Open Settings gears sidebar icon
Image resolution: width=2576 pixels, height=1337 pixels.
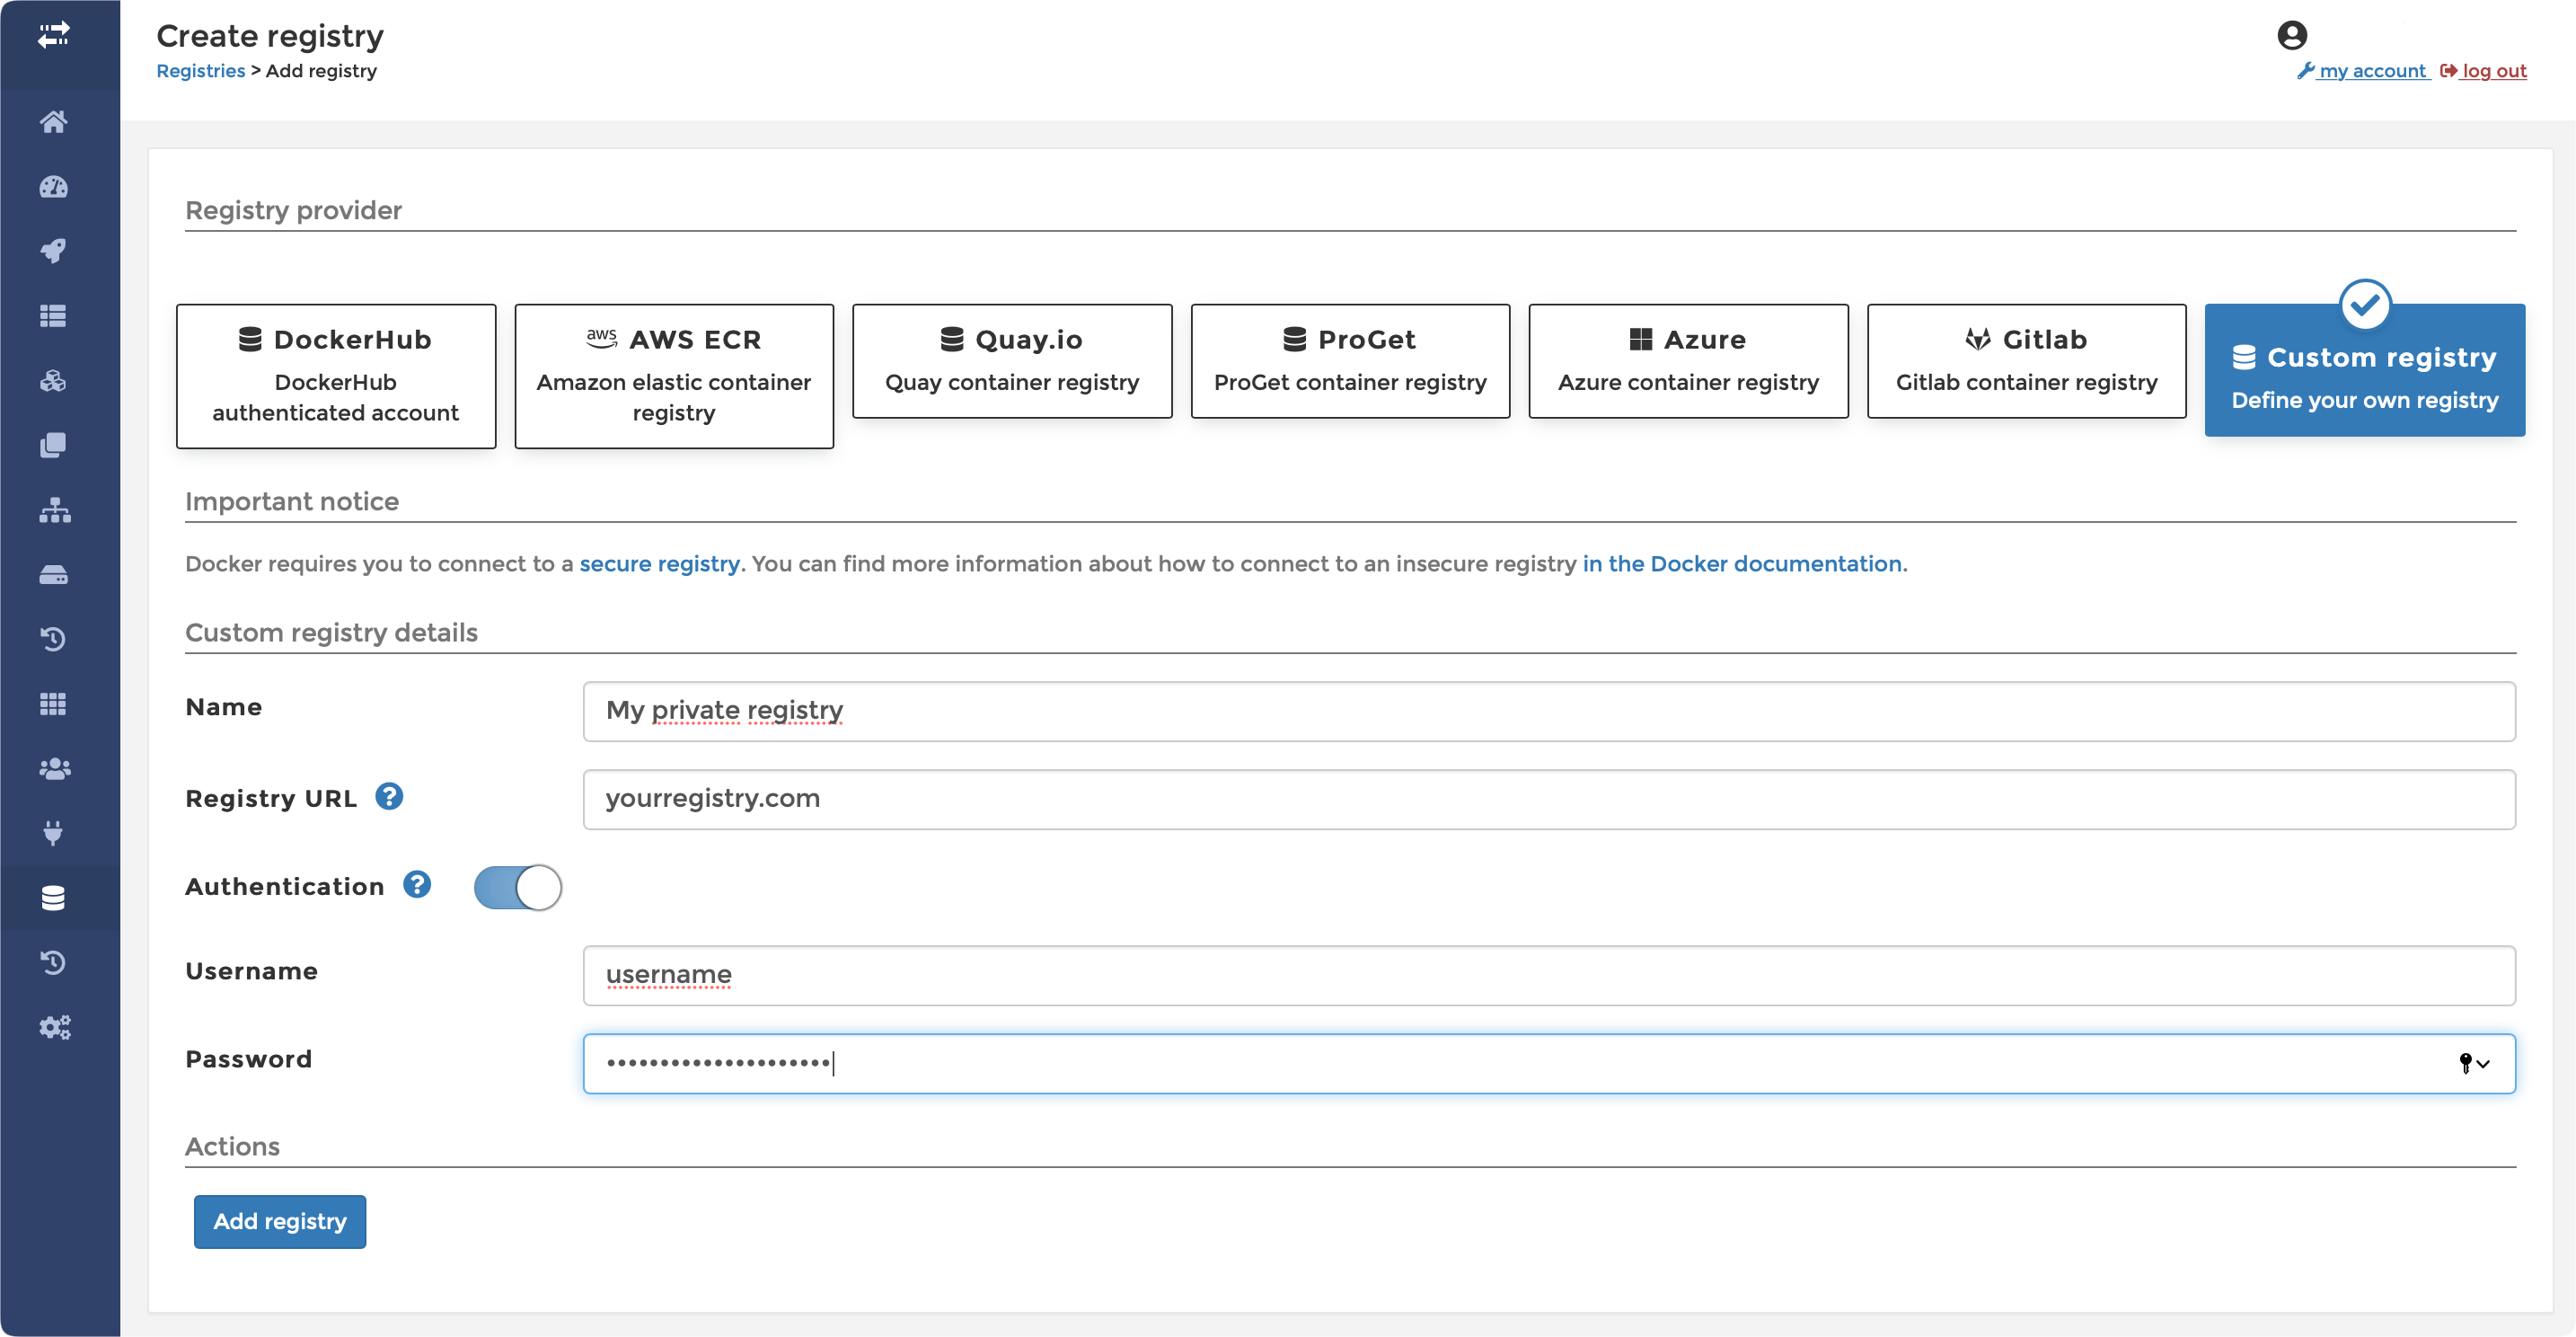(54, 1027)
